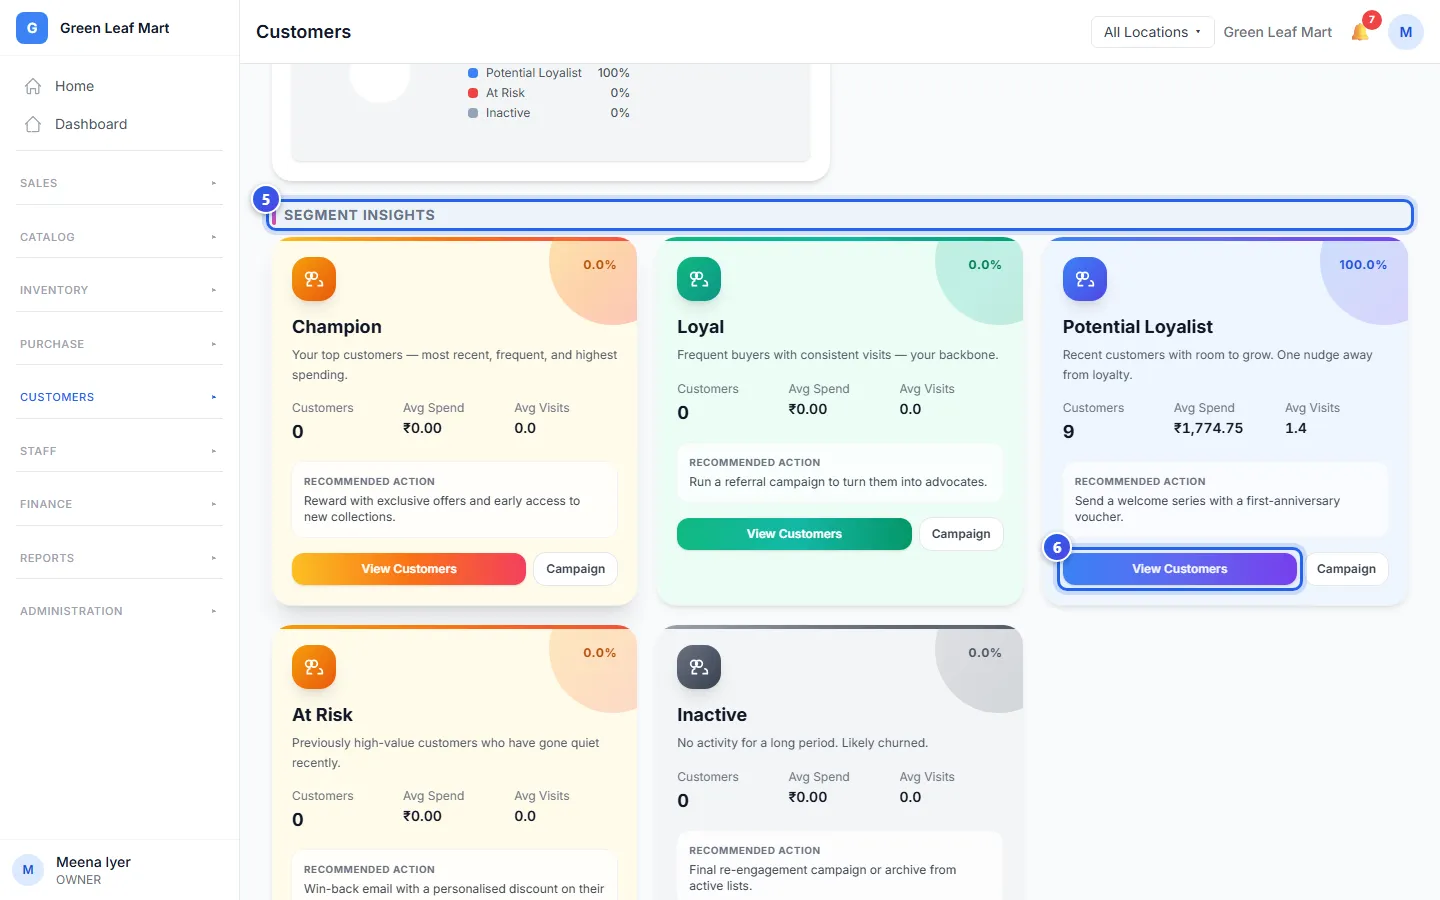Expand the Reports sidebar section
This screenshot has height=900, width=1440.
tap(119, 558)
